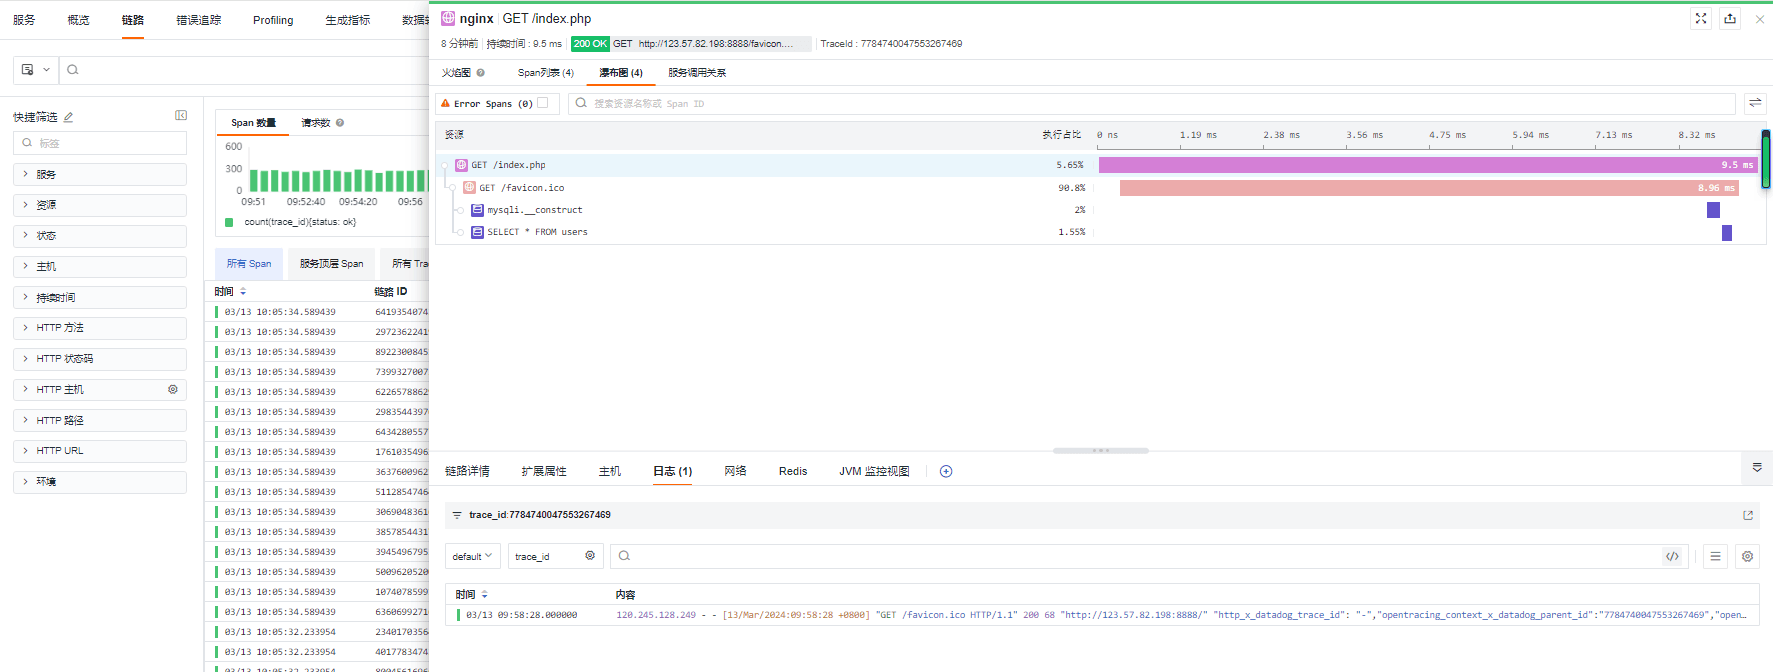Open the 链路详情 tab
This screenshot has height=672, width=1773.
[467, 471]
